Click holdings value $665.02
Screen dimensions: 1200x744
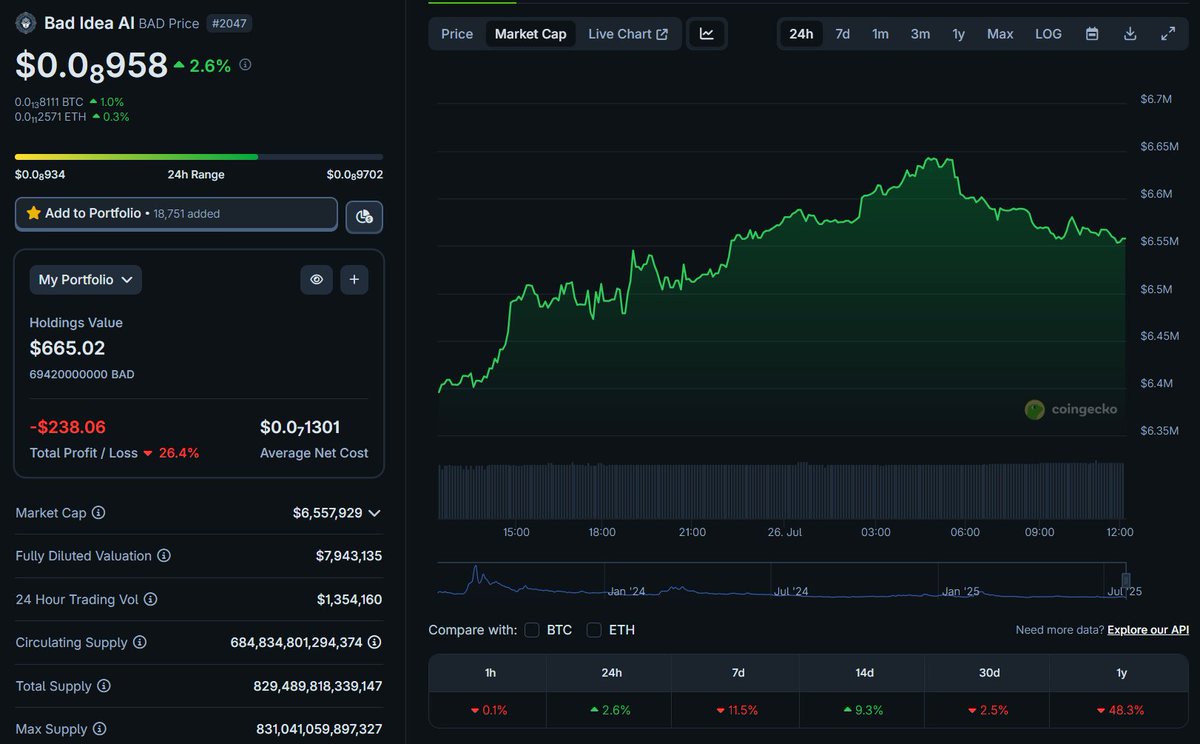[67, 348]
